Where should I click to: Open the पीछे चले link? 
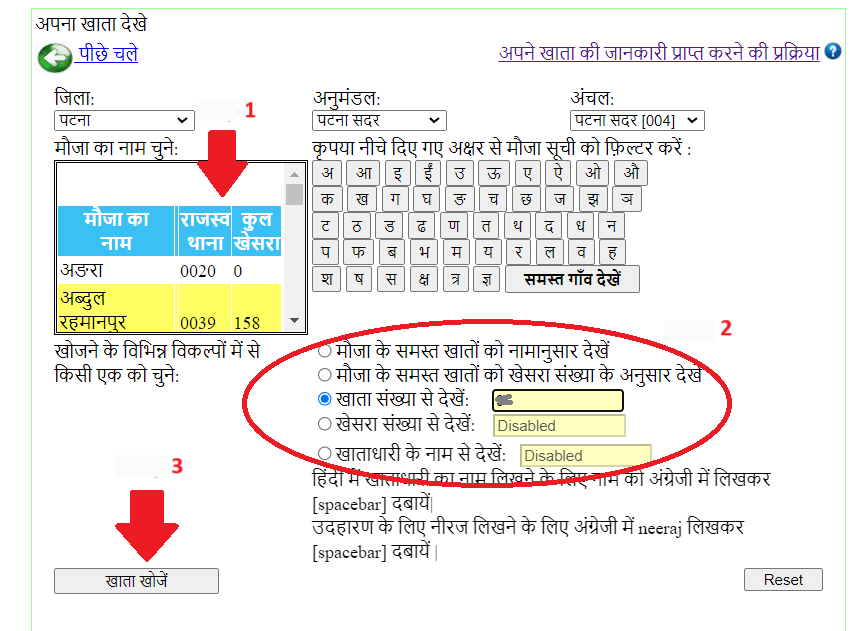[108, 54]
